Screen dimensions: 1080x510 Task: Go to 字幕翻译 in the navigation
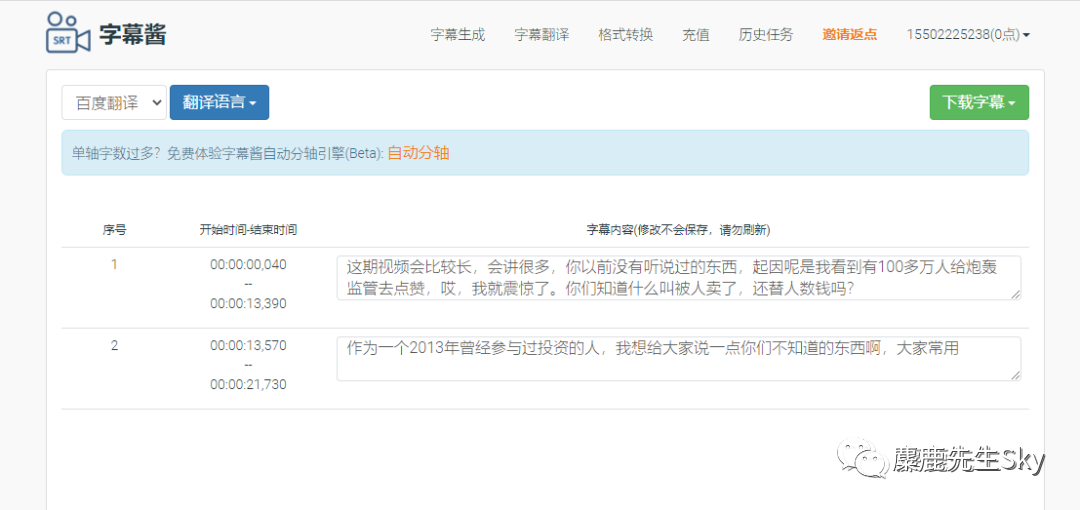541,34
